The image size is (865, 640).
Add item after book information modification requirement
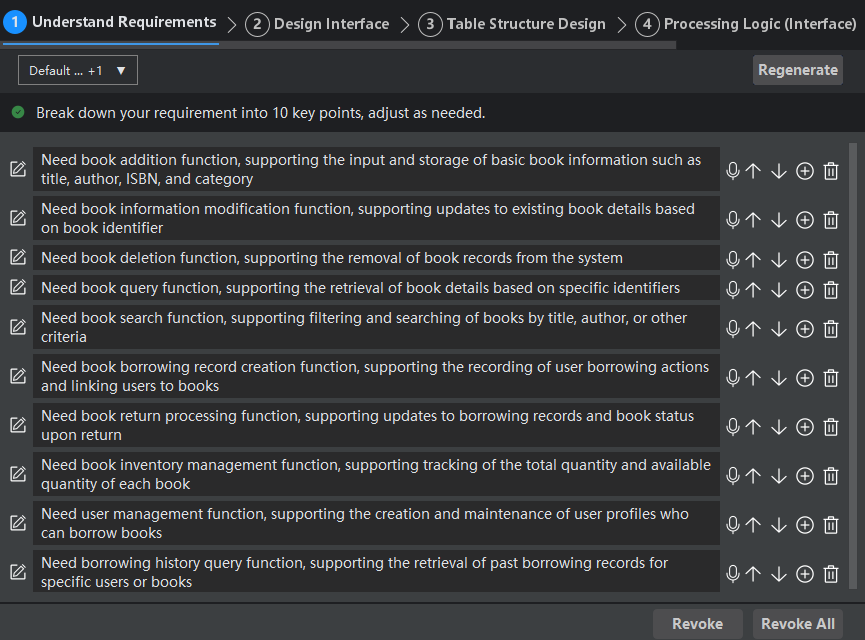(x=805, y=220)
